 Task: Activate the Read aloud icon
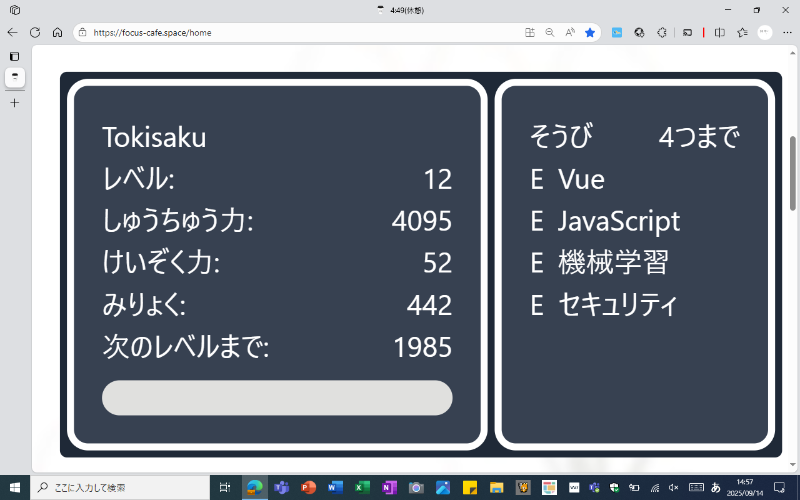tap(570, 33)
